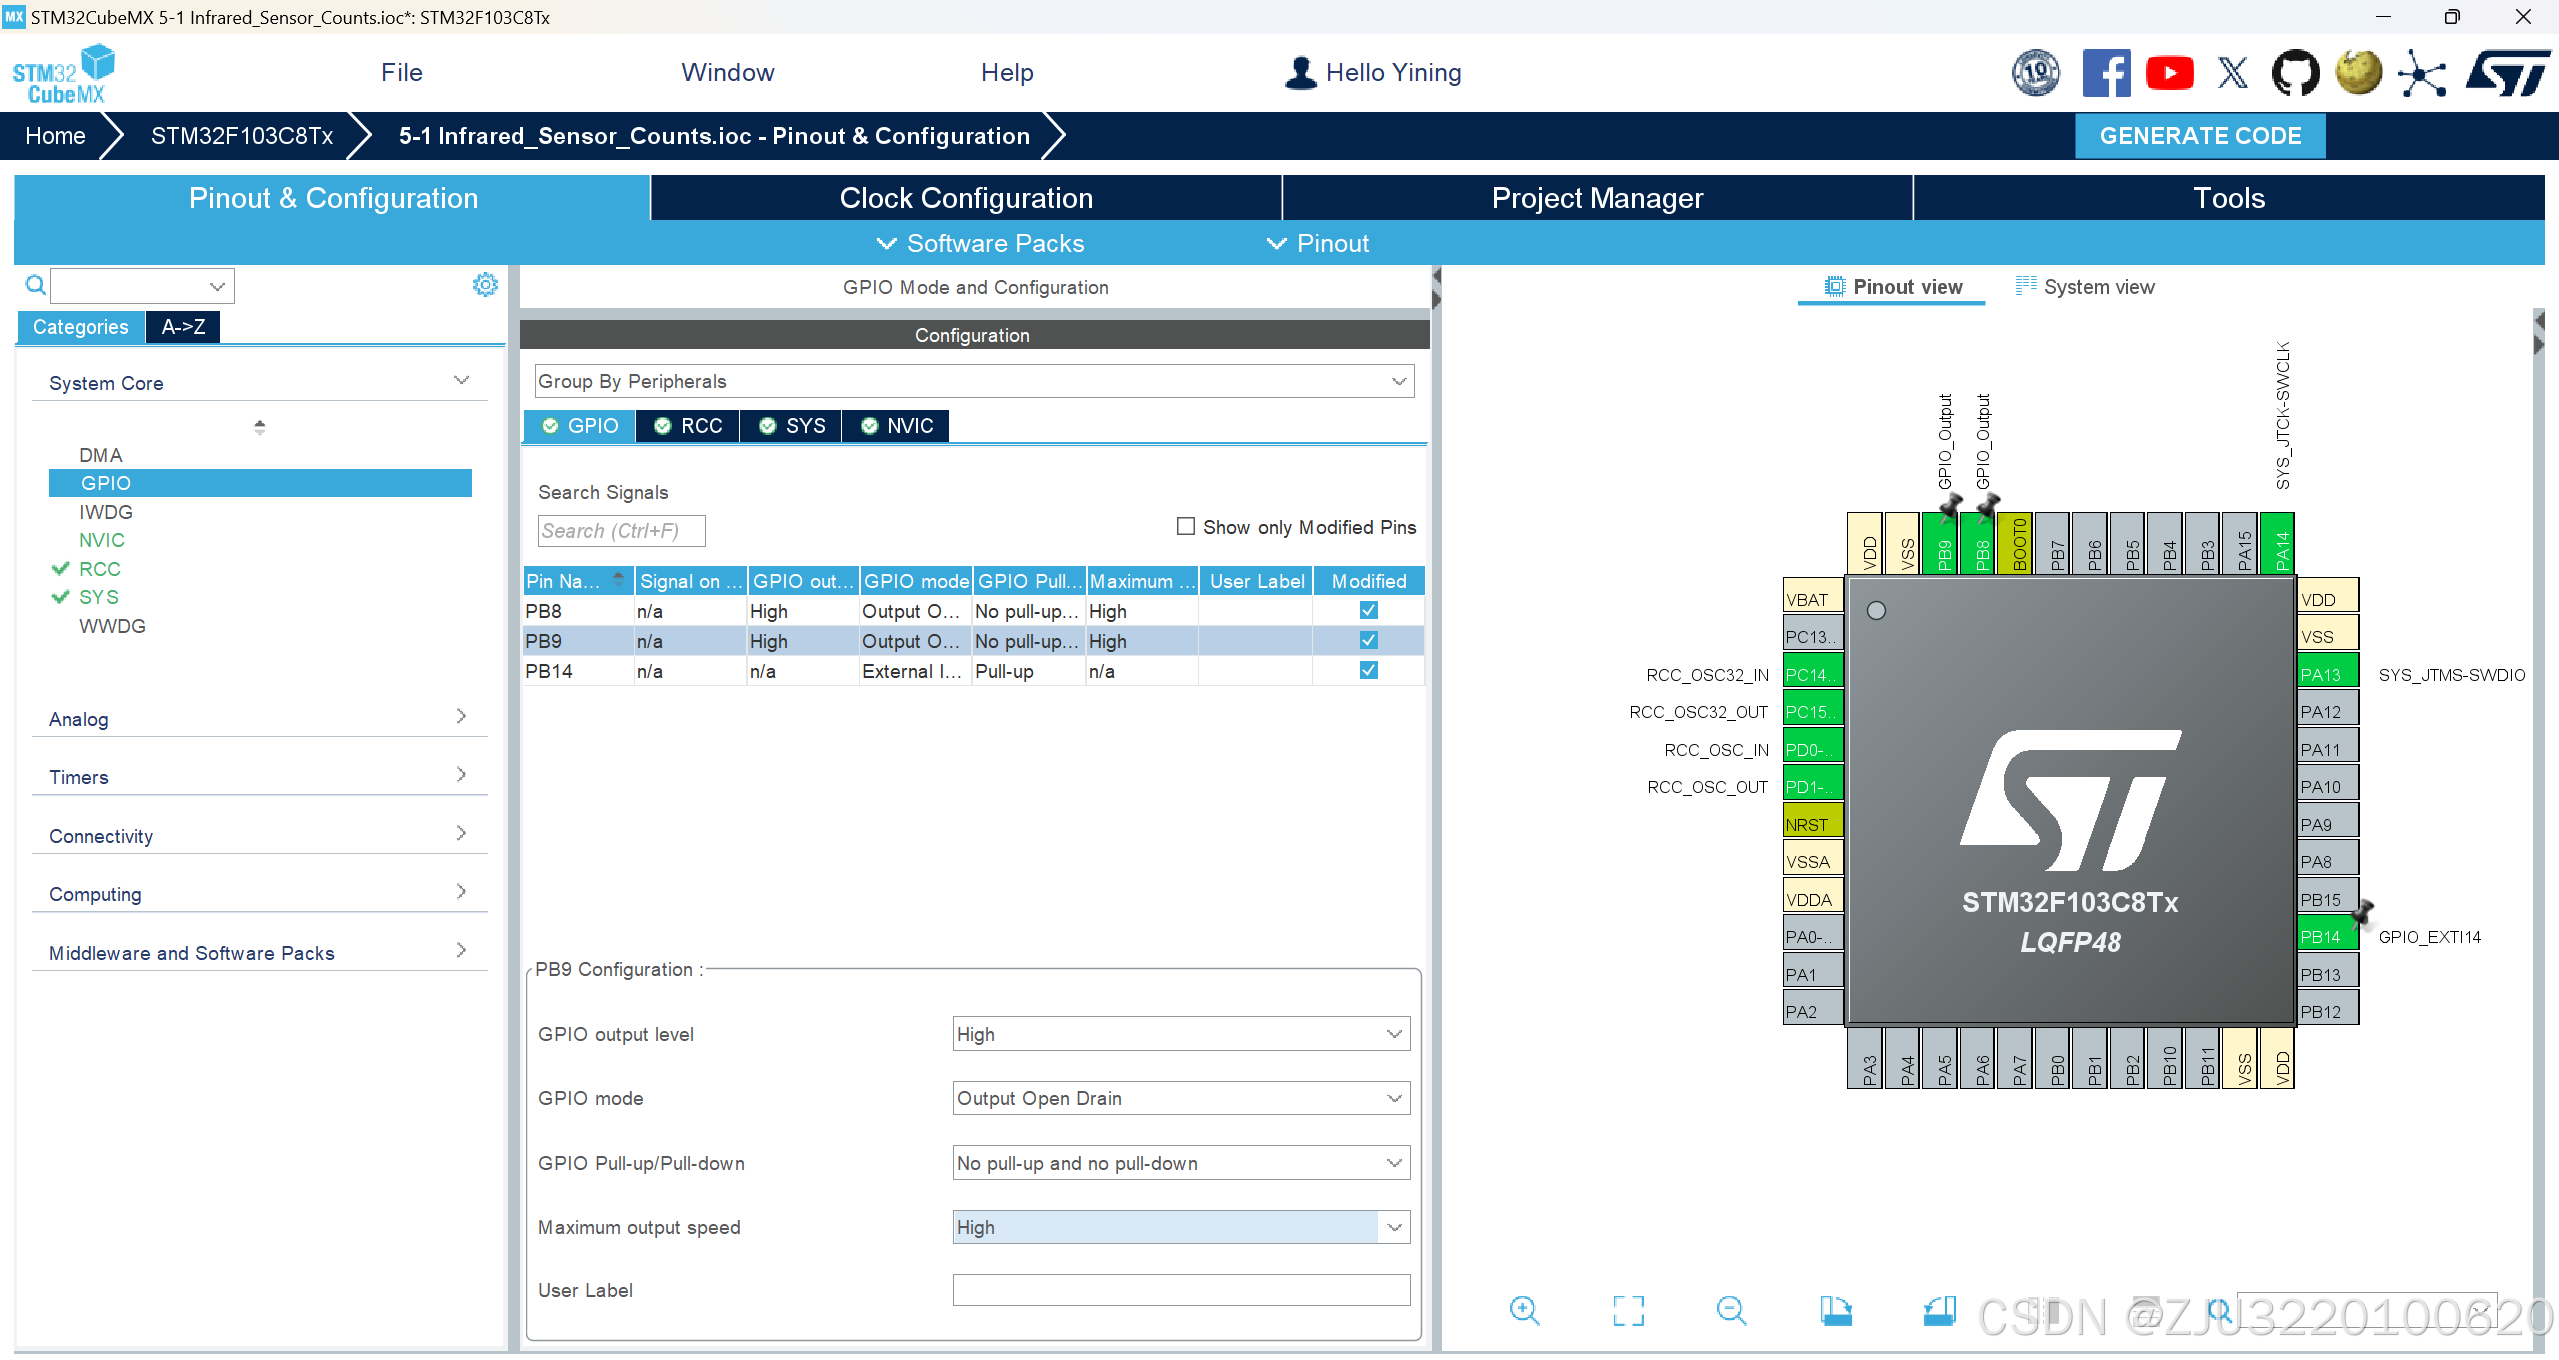
Task: Rotate the chip view clockwise
Action: tap(1836, 1310)
